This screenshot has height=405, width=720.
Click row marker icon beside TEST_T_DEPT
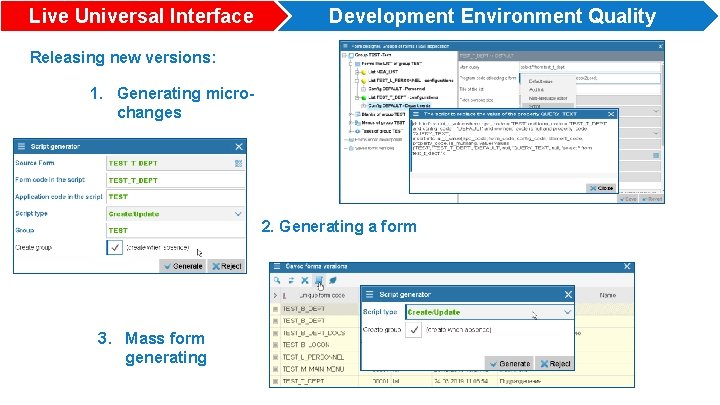pyautogui.click(x=275, y=381)
